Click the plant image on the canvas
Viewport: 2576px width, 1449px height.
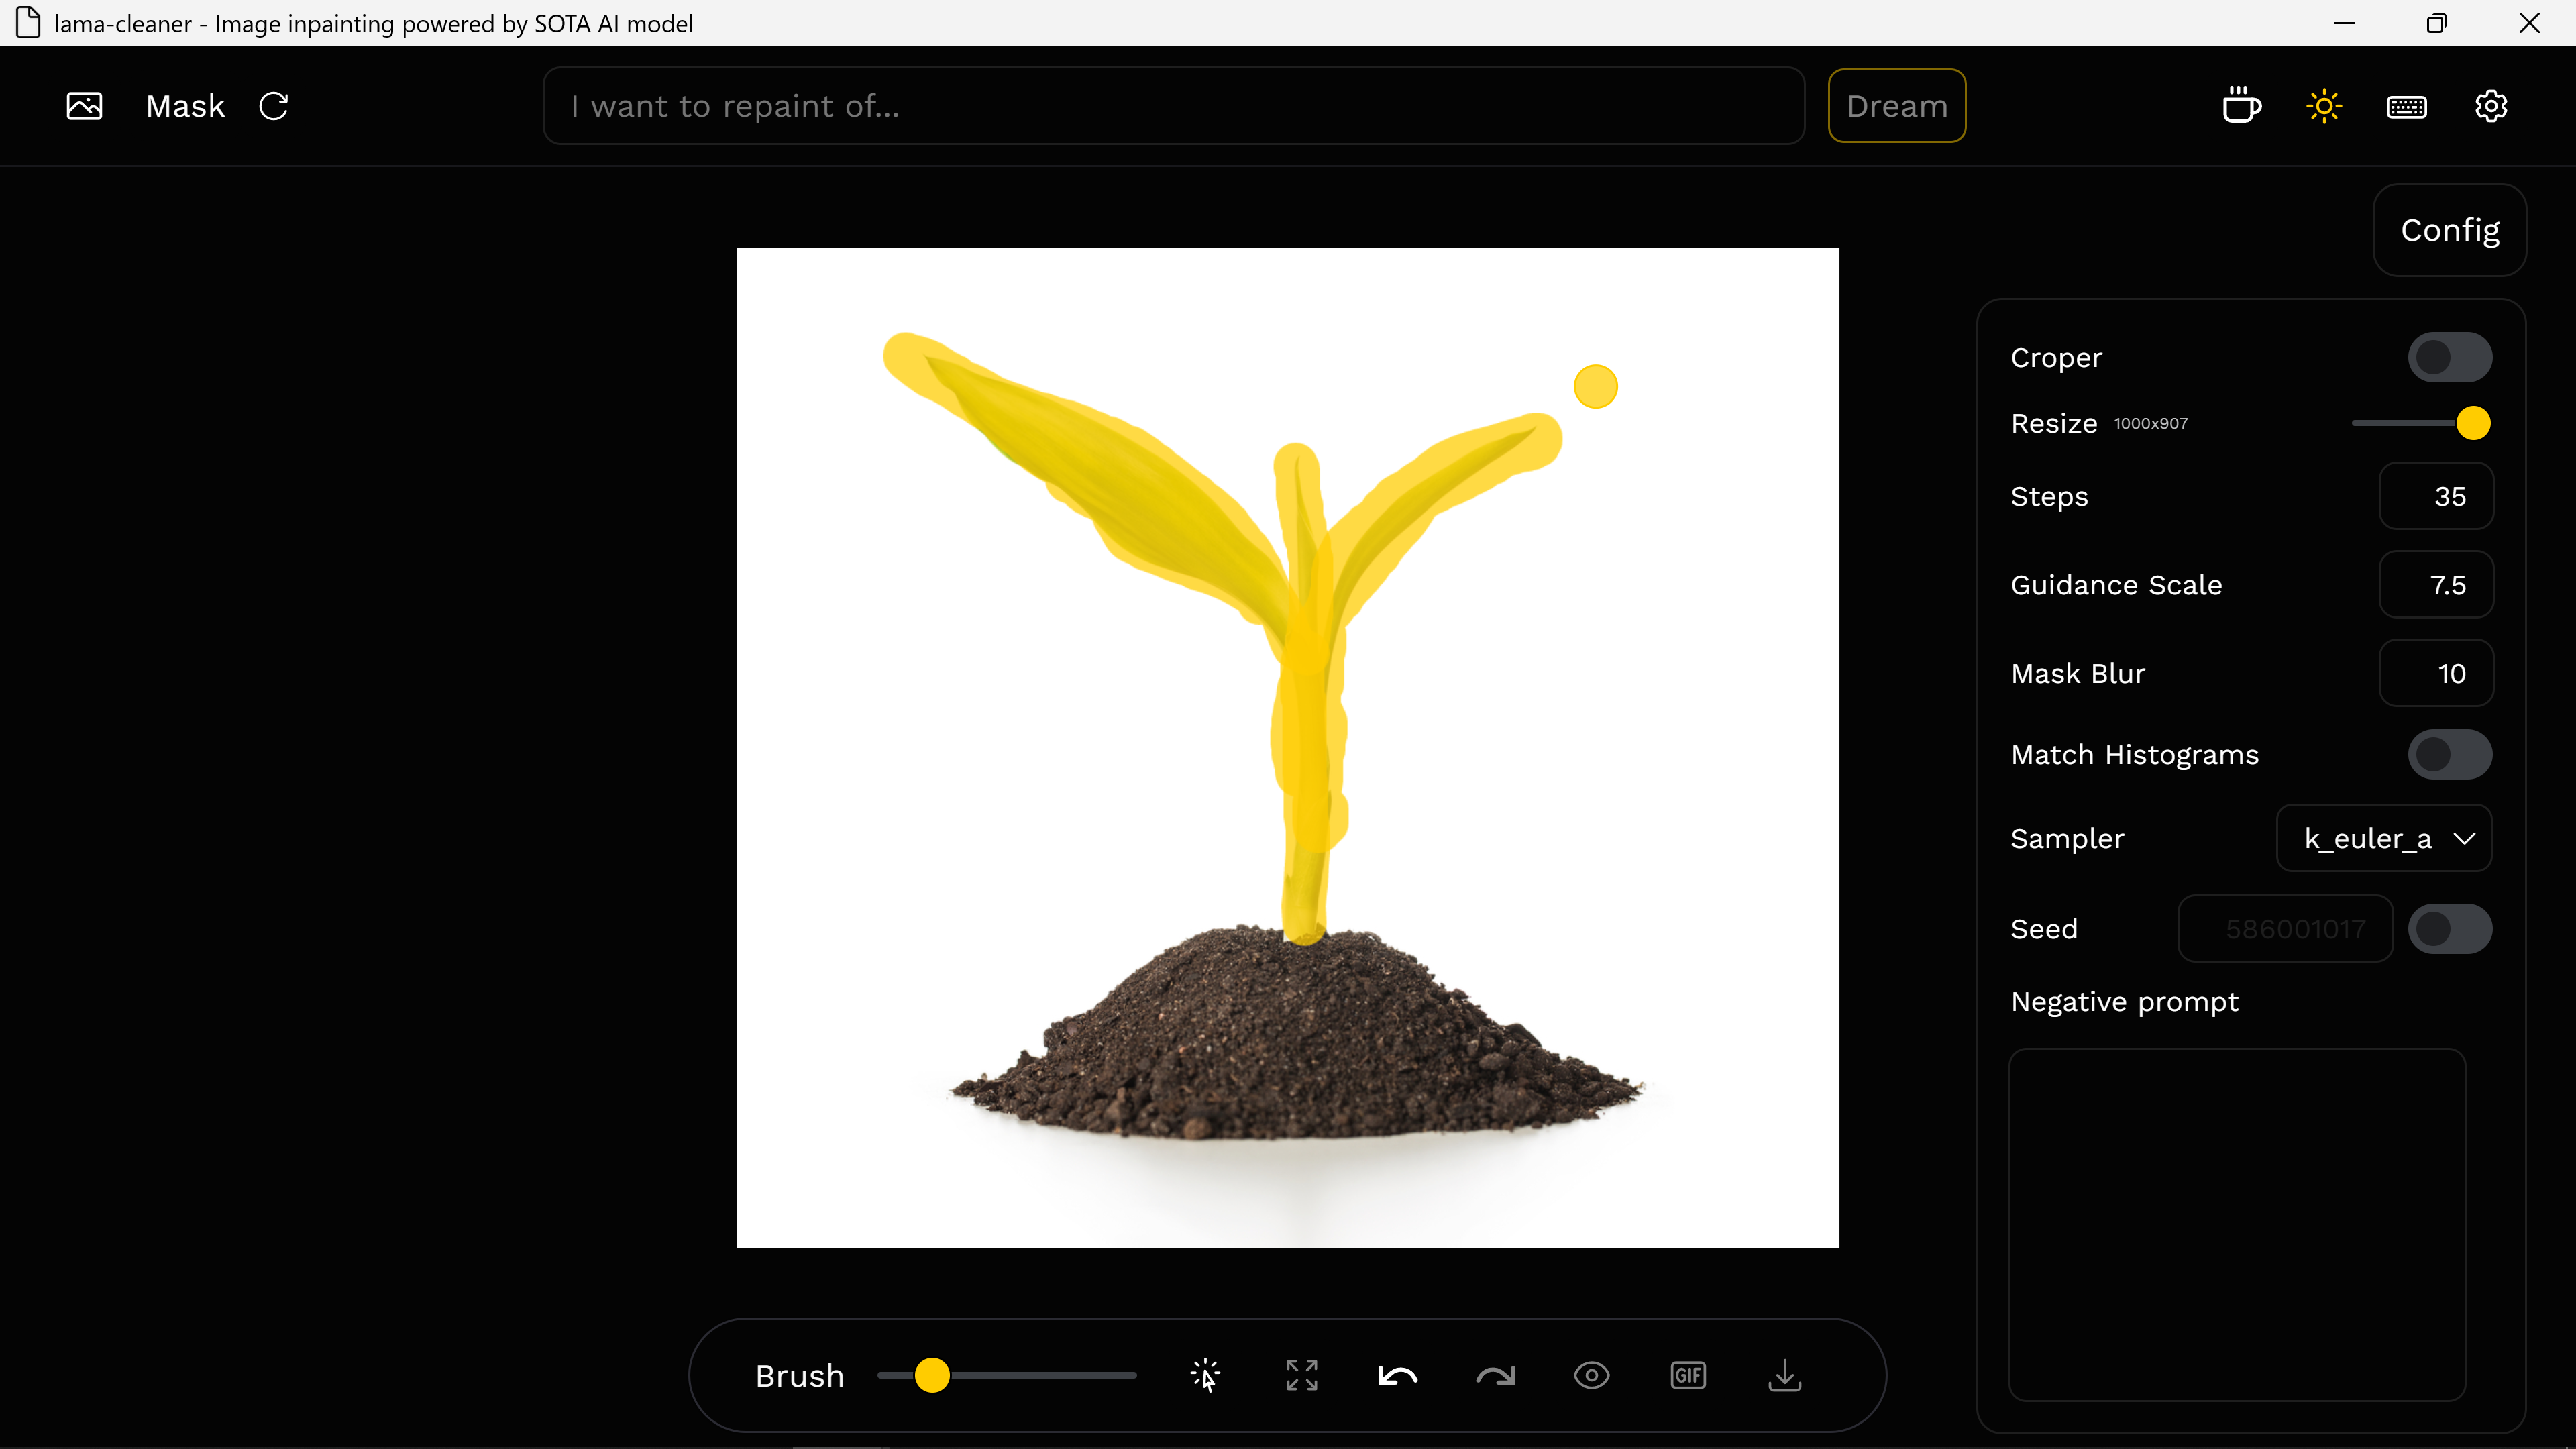(1287, 747)
